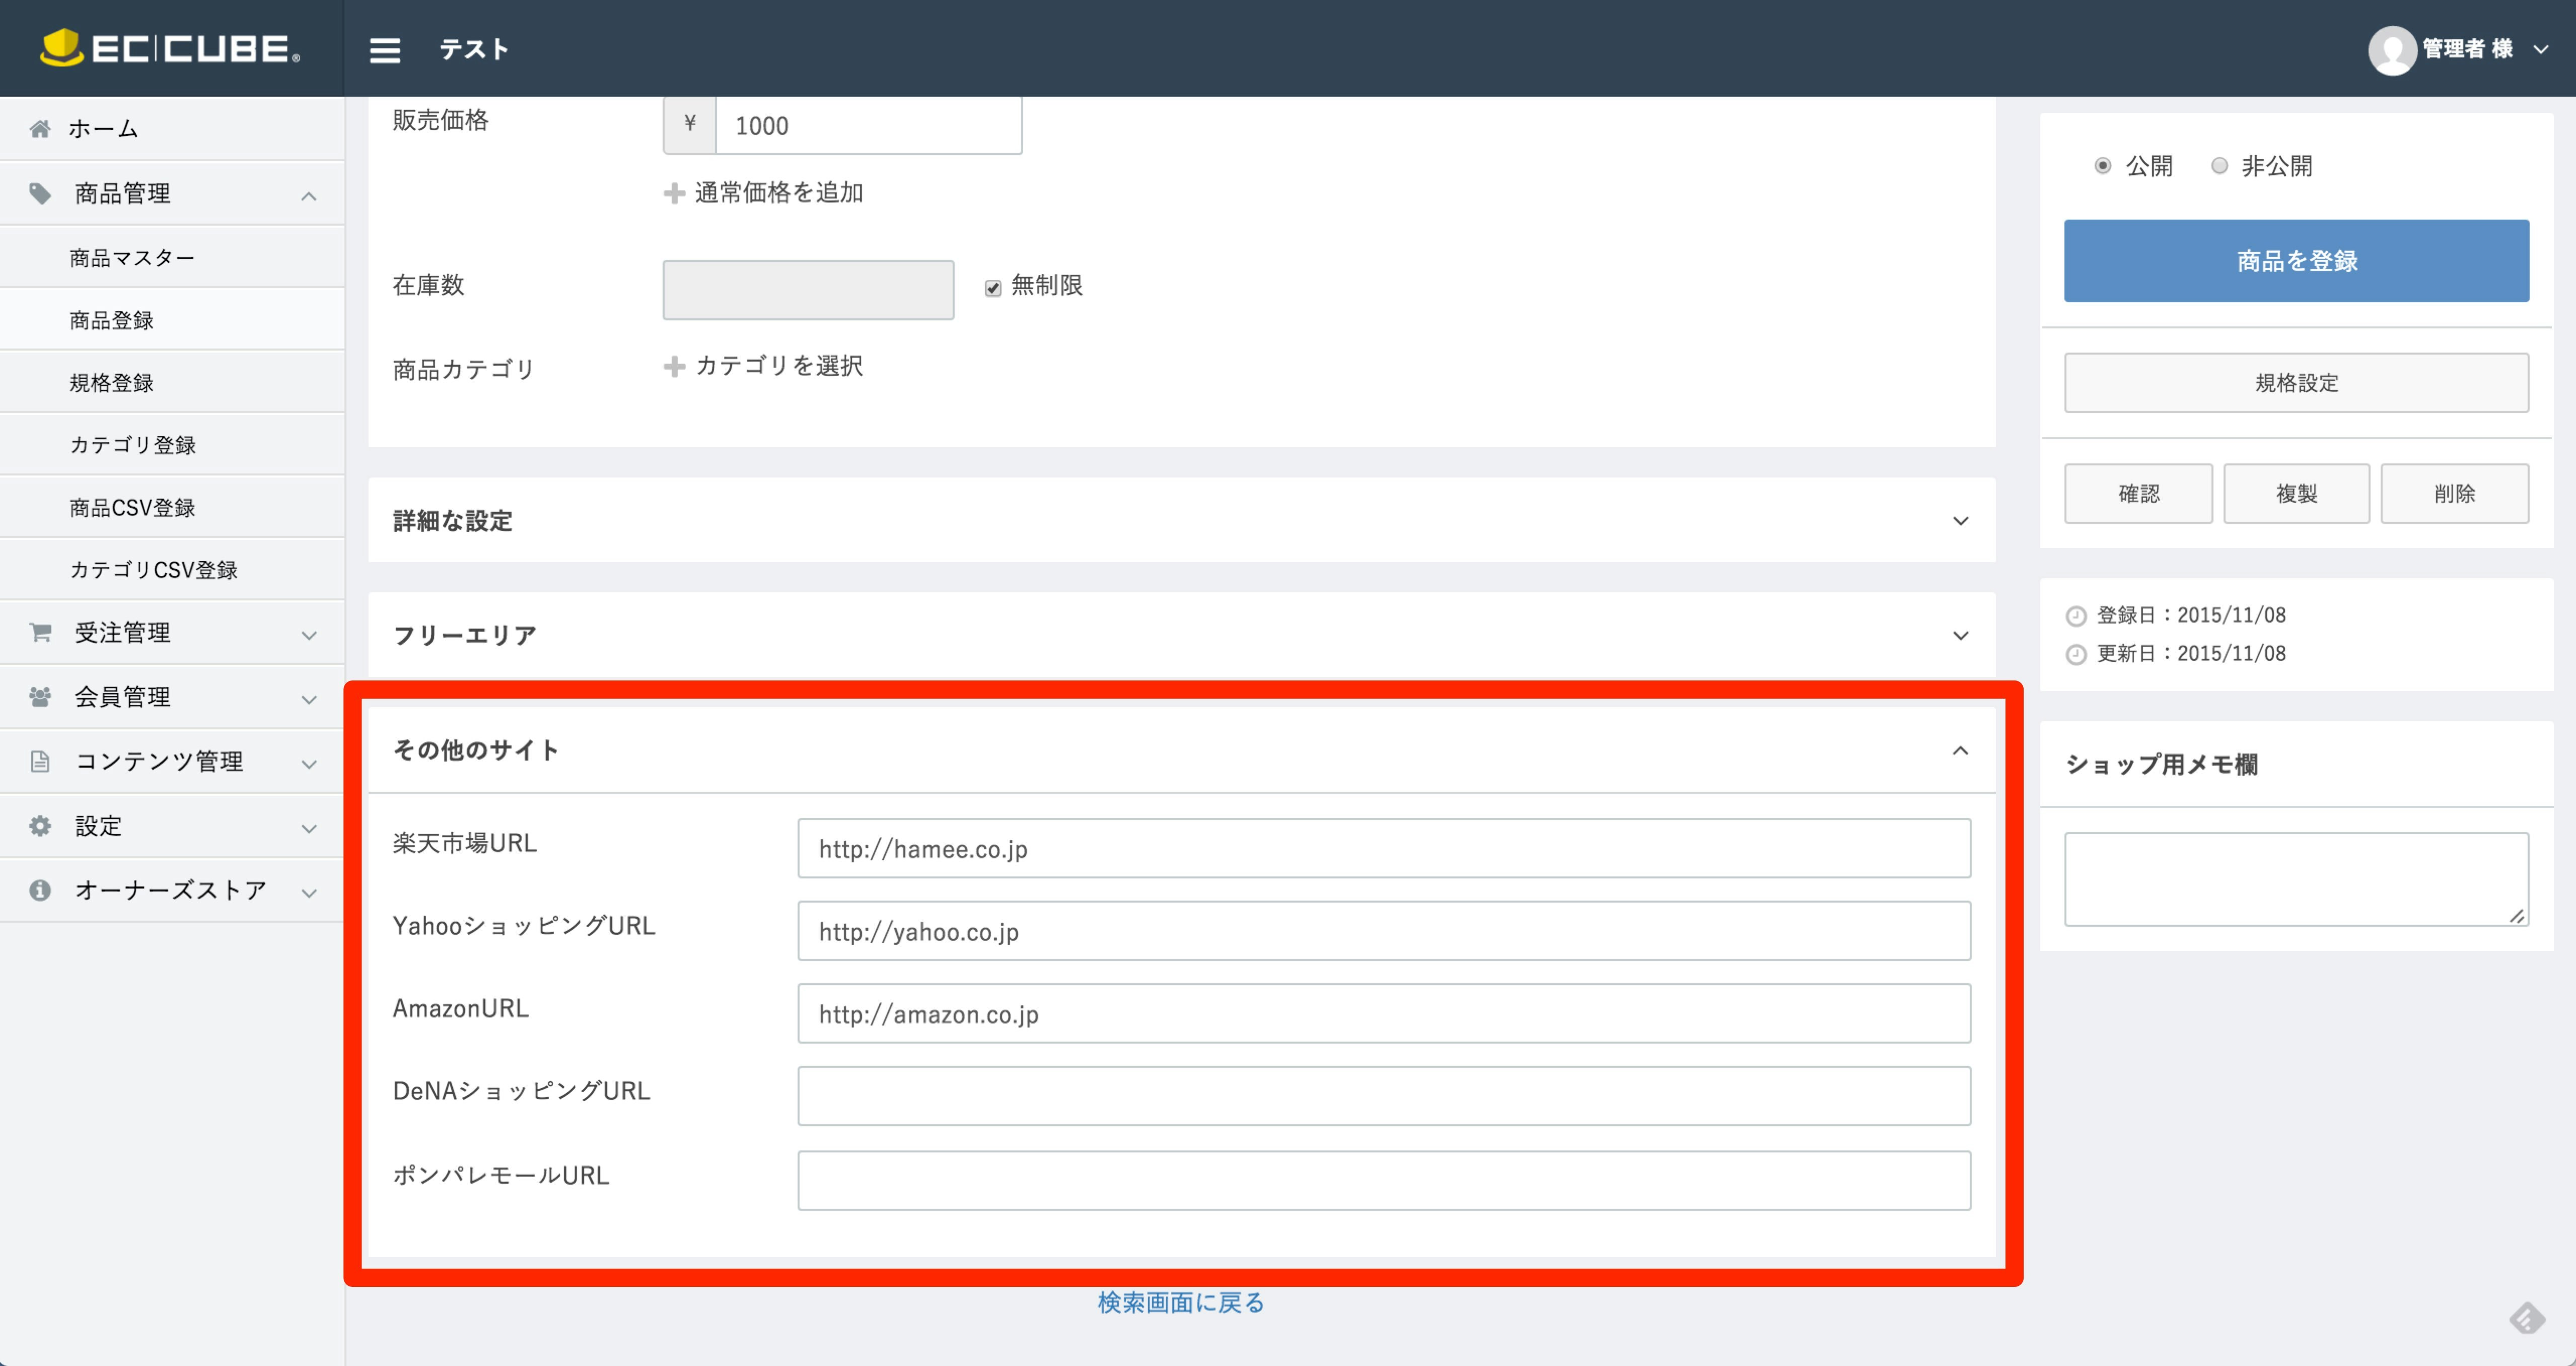The width and height of the screenshot is (2576, 1366).
Task: Click the clock icon beside 登録日
Action: pos(2076,616)
